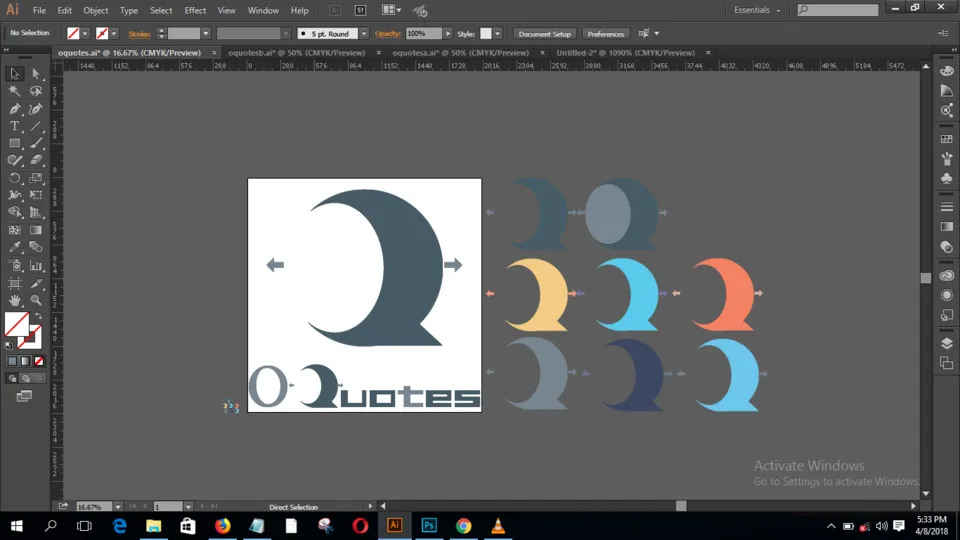The width and height of the screenshot is (960, 540).
Task: Set paint mode to Color
Action: pyautogui.click(x=12, y=361)
